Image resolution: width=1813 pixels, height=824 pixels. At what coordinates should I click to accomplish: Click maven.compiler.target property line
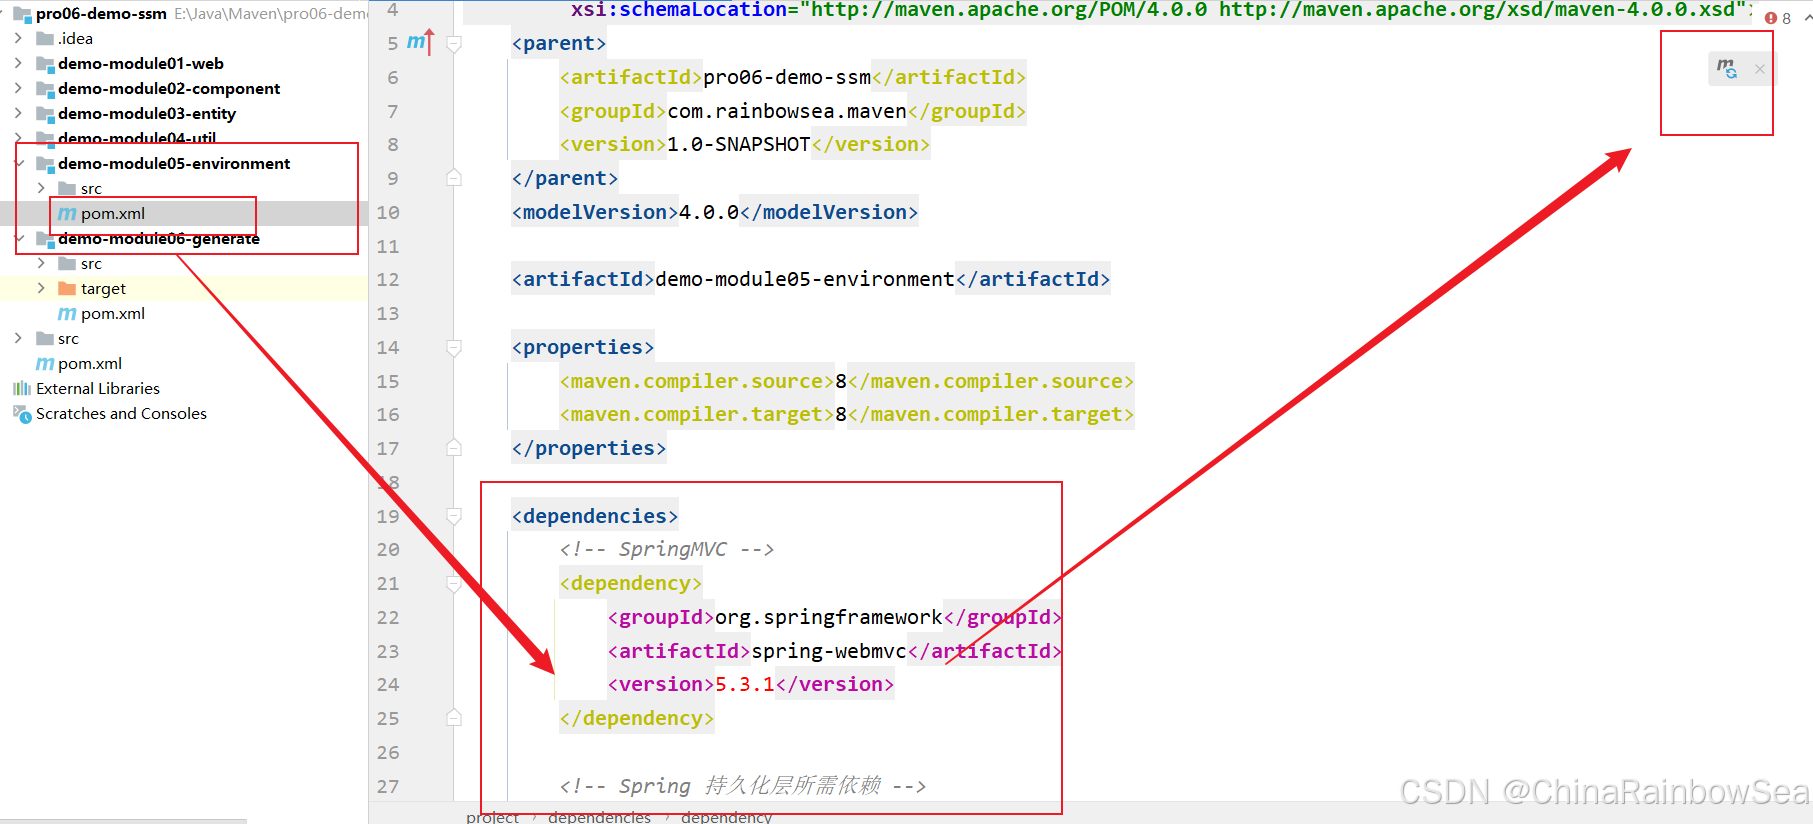coord(846,414)
